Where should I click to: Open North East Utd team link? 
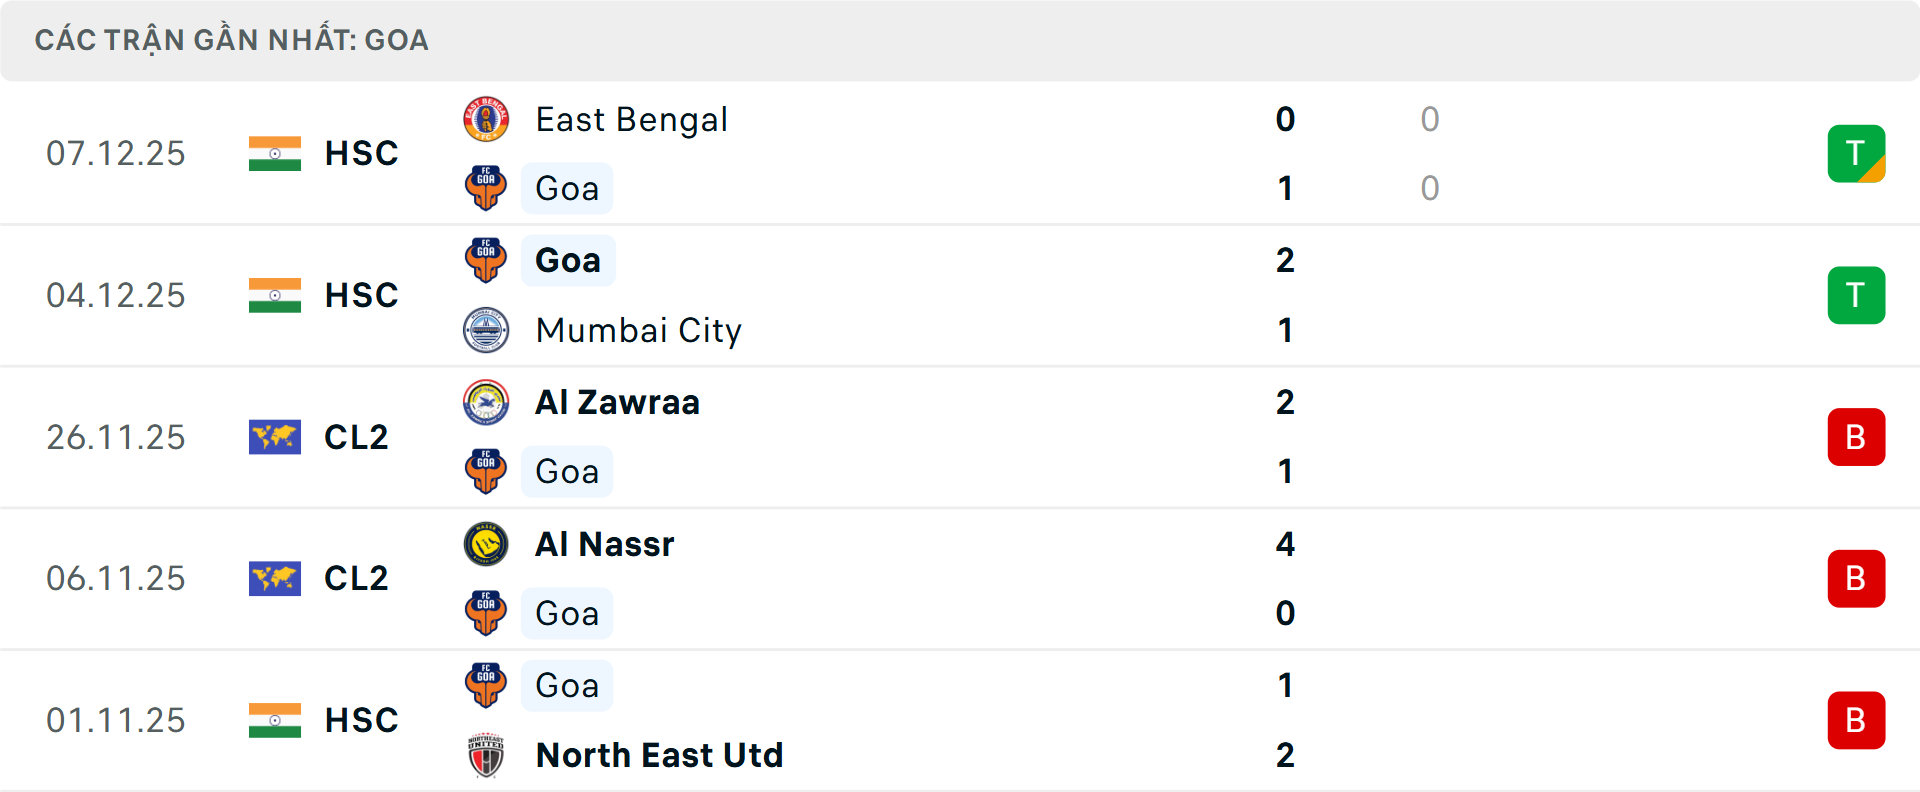[659, 755]
